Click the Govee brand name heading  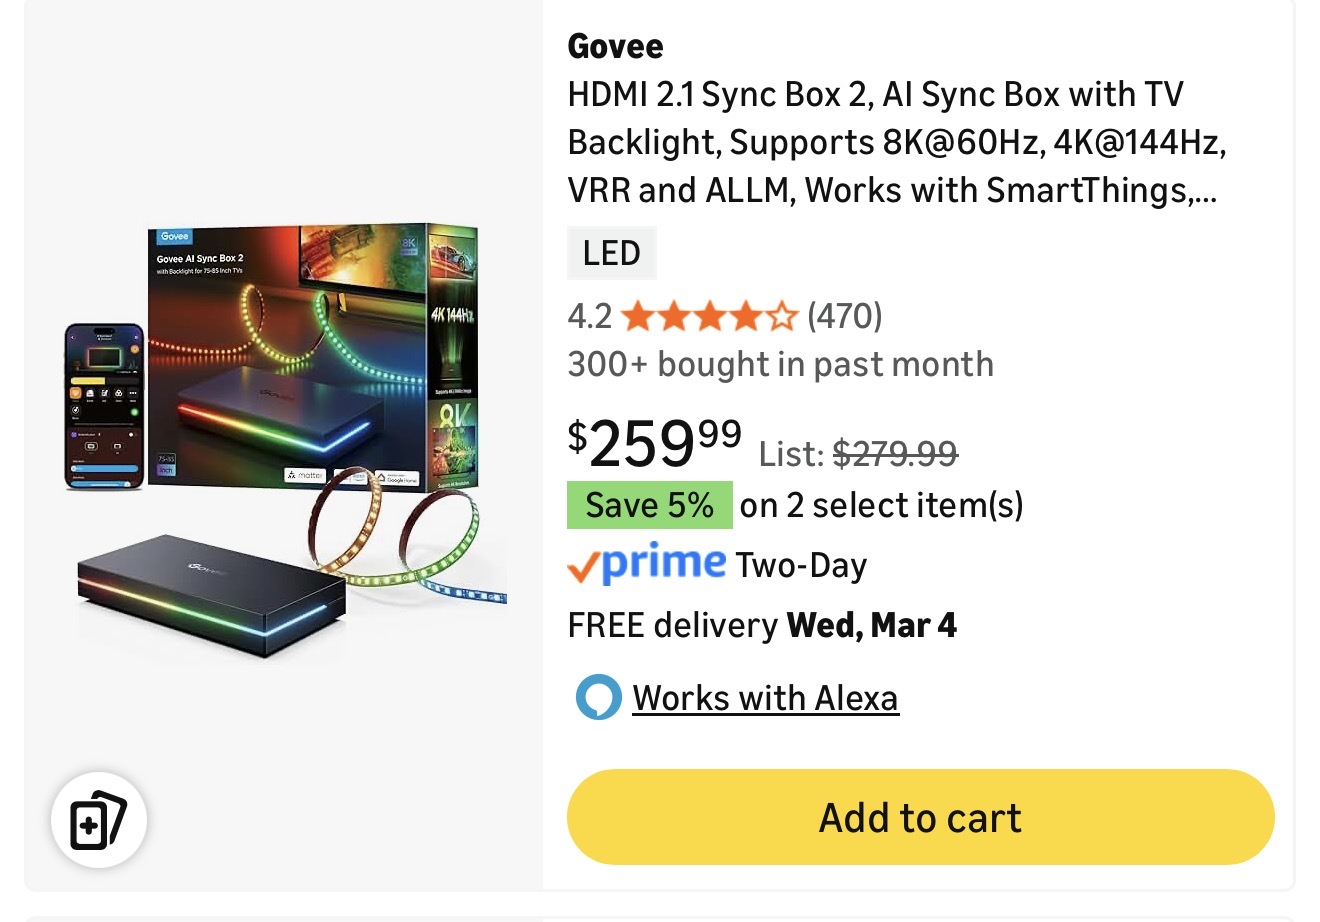(615, 46)
